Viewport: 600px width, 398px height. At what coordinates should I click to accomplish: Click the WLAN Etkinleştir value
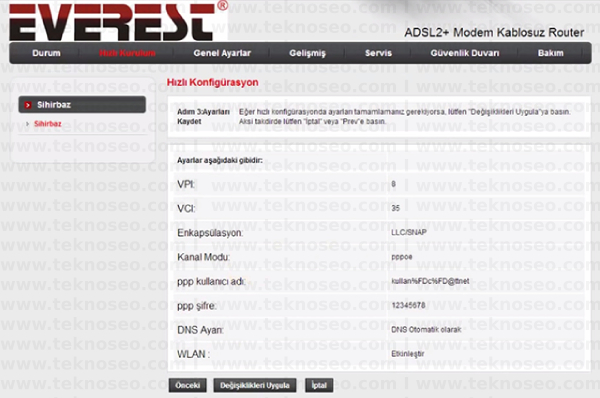[408, 354]
